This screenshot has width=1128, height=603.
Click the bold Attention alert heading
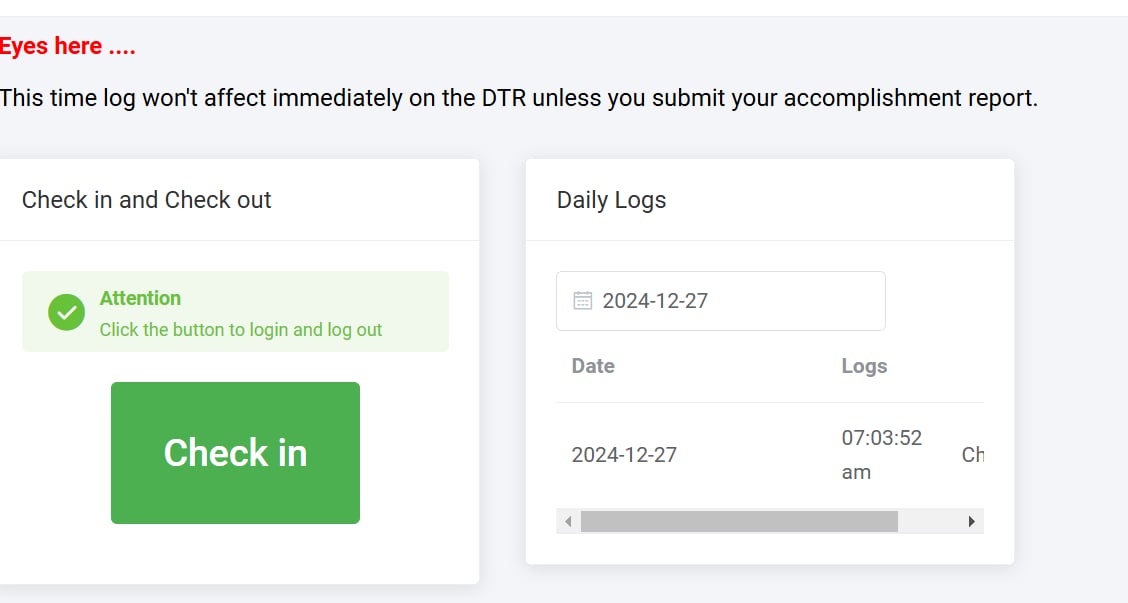click(140, 298)
